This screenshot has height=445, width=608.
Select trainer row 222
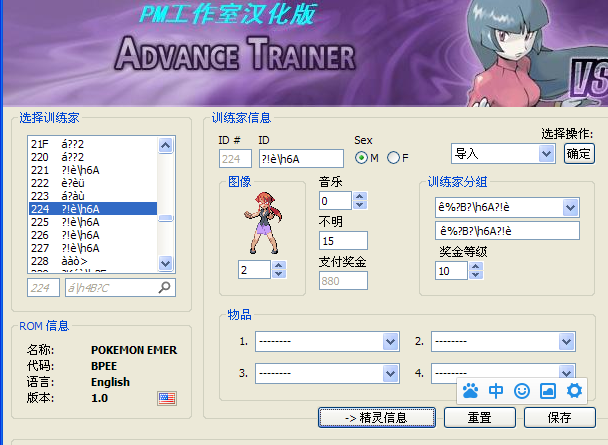click(x=93, y=183)
